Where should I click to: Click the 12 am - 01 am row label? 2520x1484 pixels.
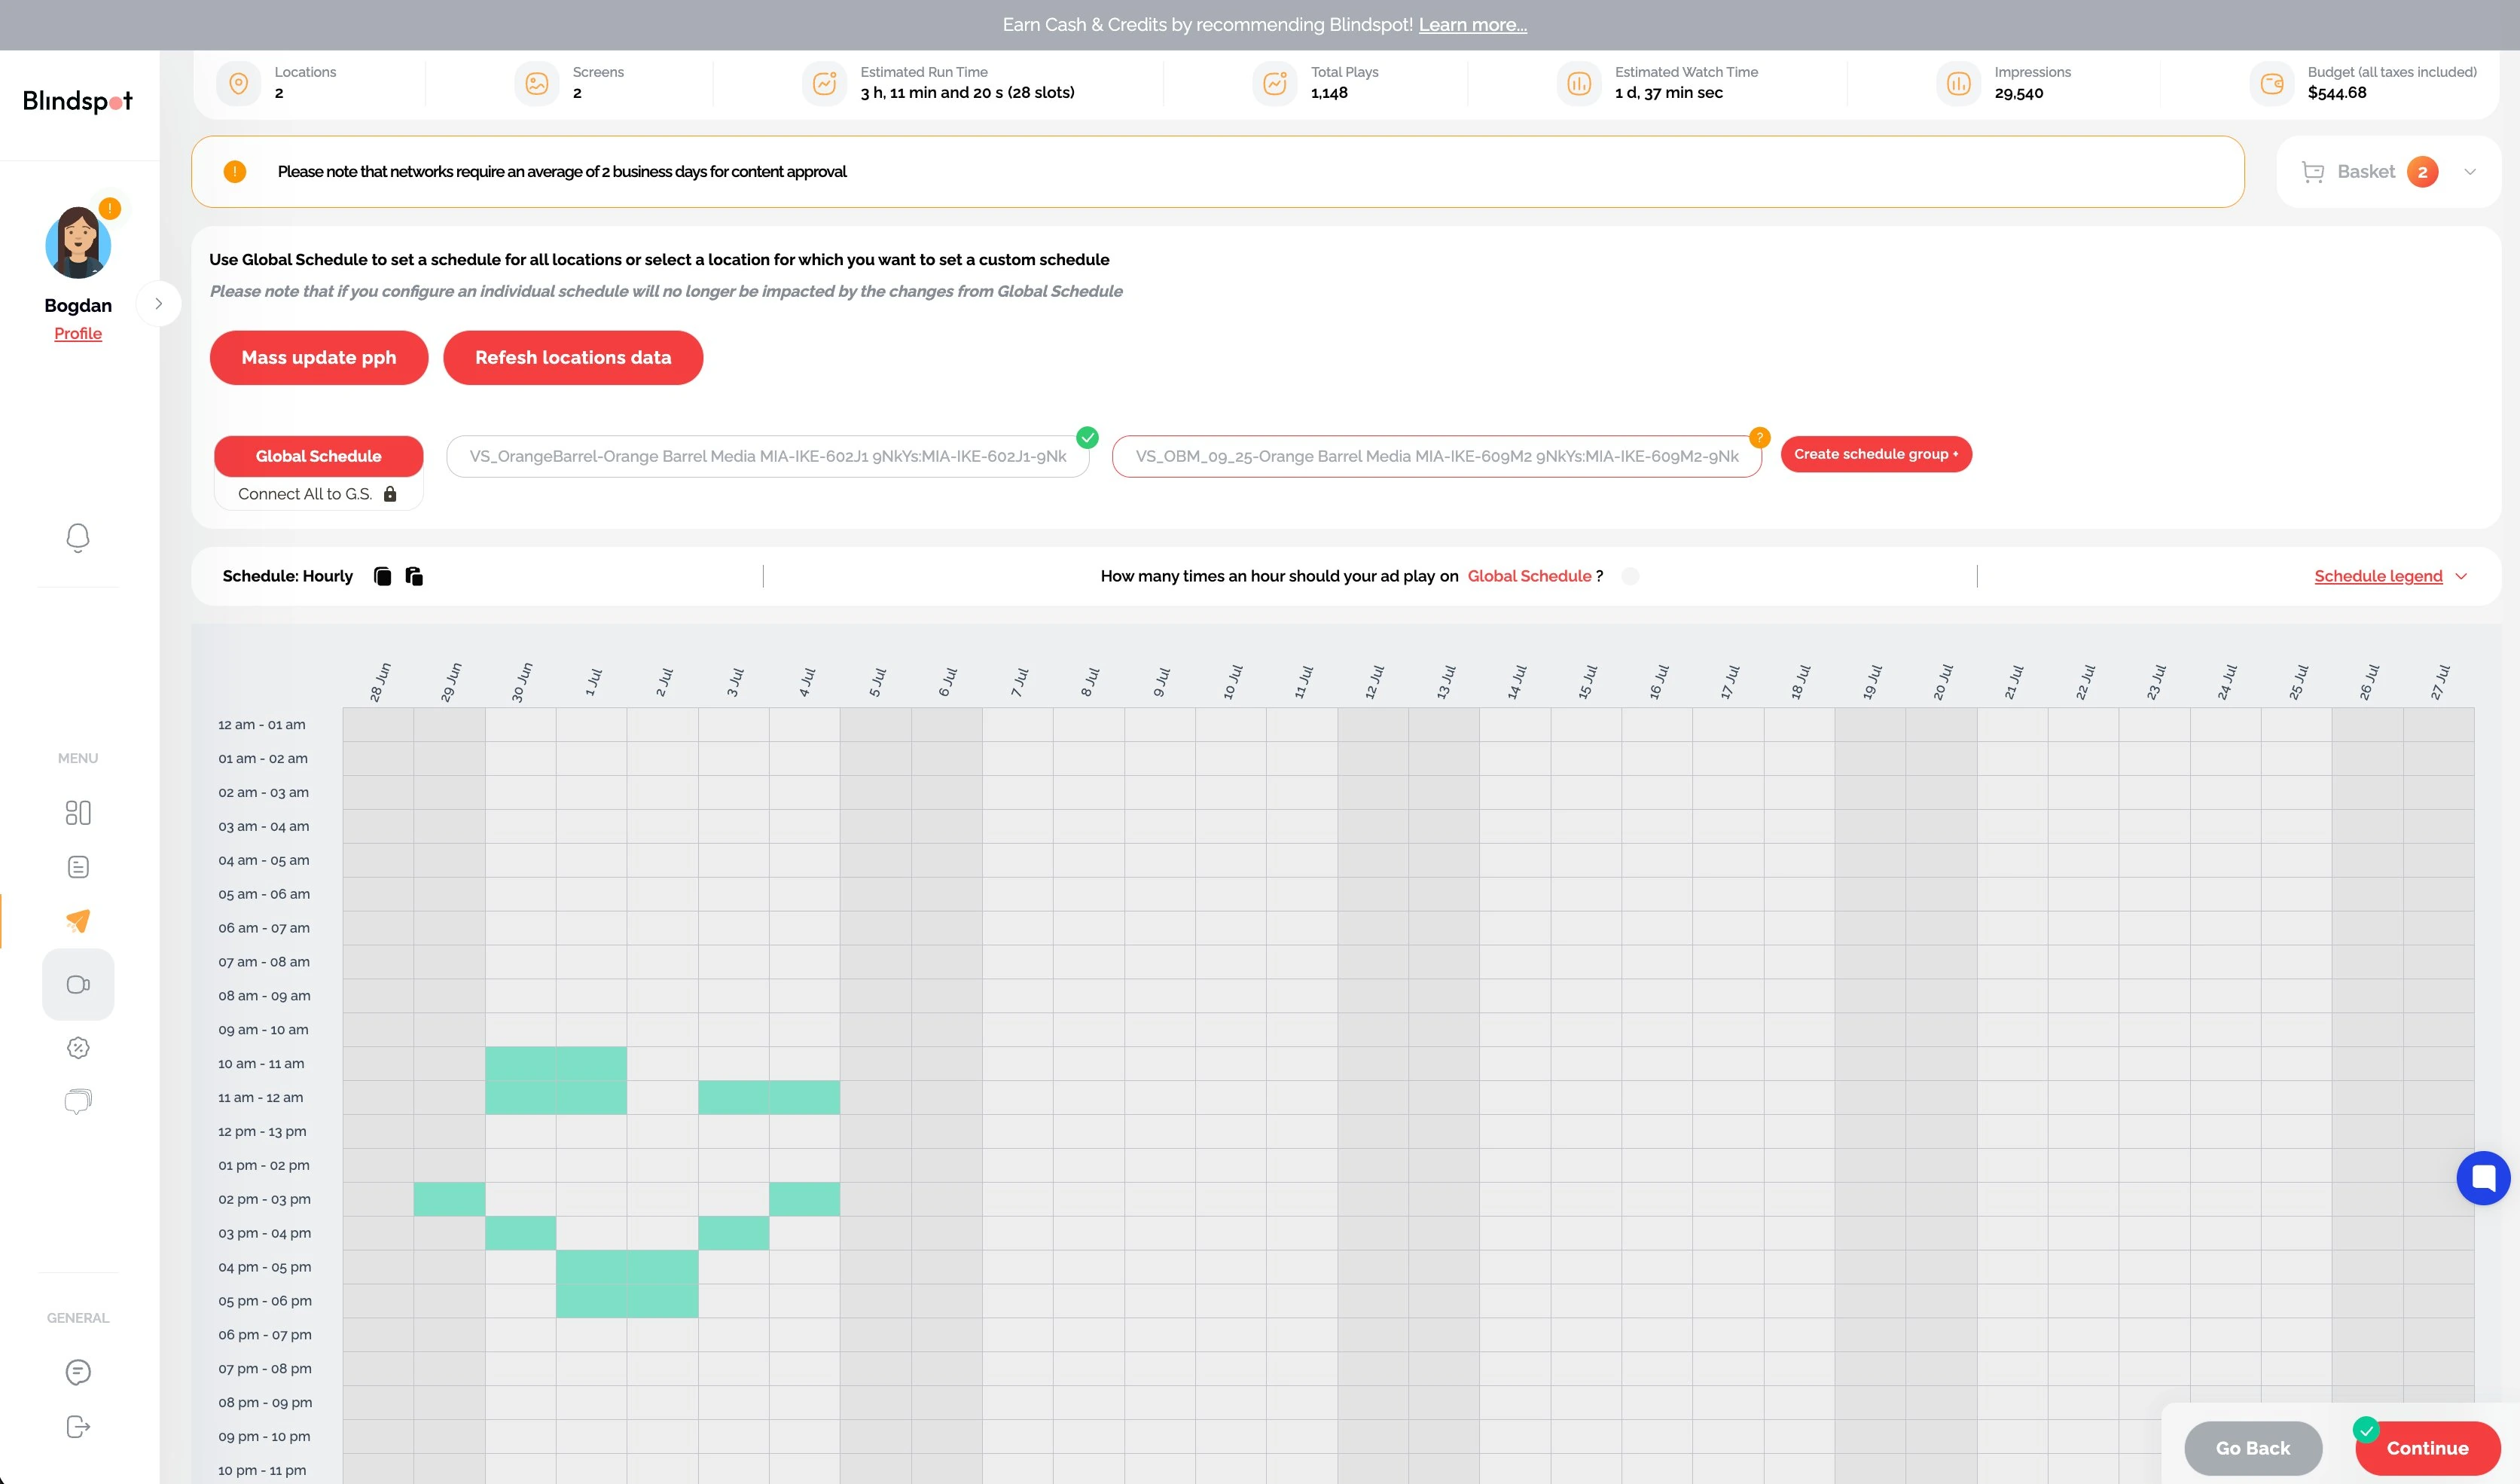tap(262, 725)
